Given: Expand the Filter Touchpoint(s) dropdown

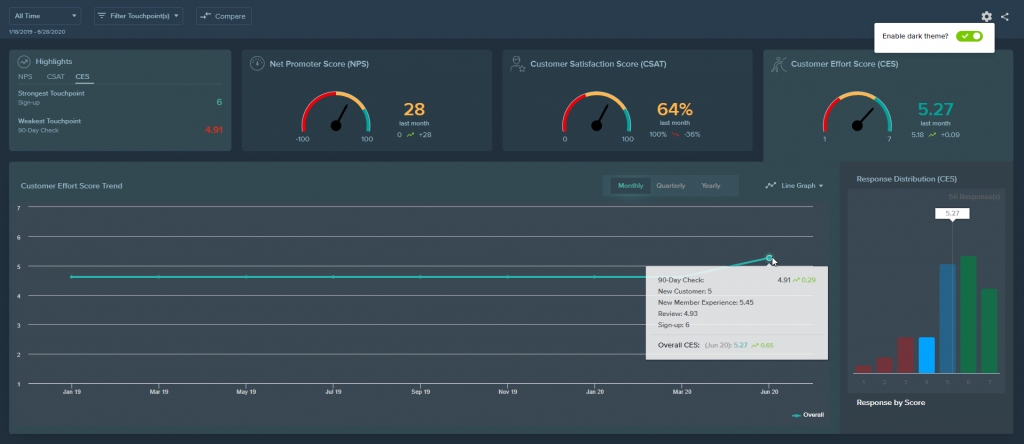Looking at the screenshot, I should coord(138,16).
